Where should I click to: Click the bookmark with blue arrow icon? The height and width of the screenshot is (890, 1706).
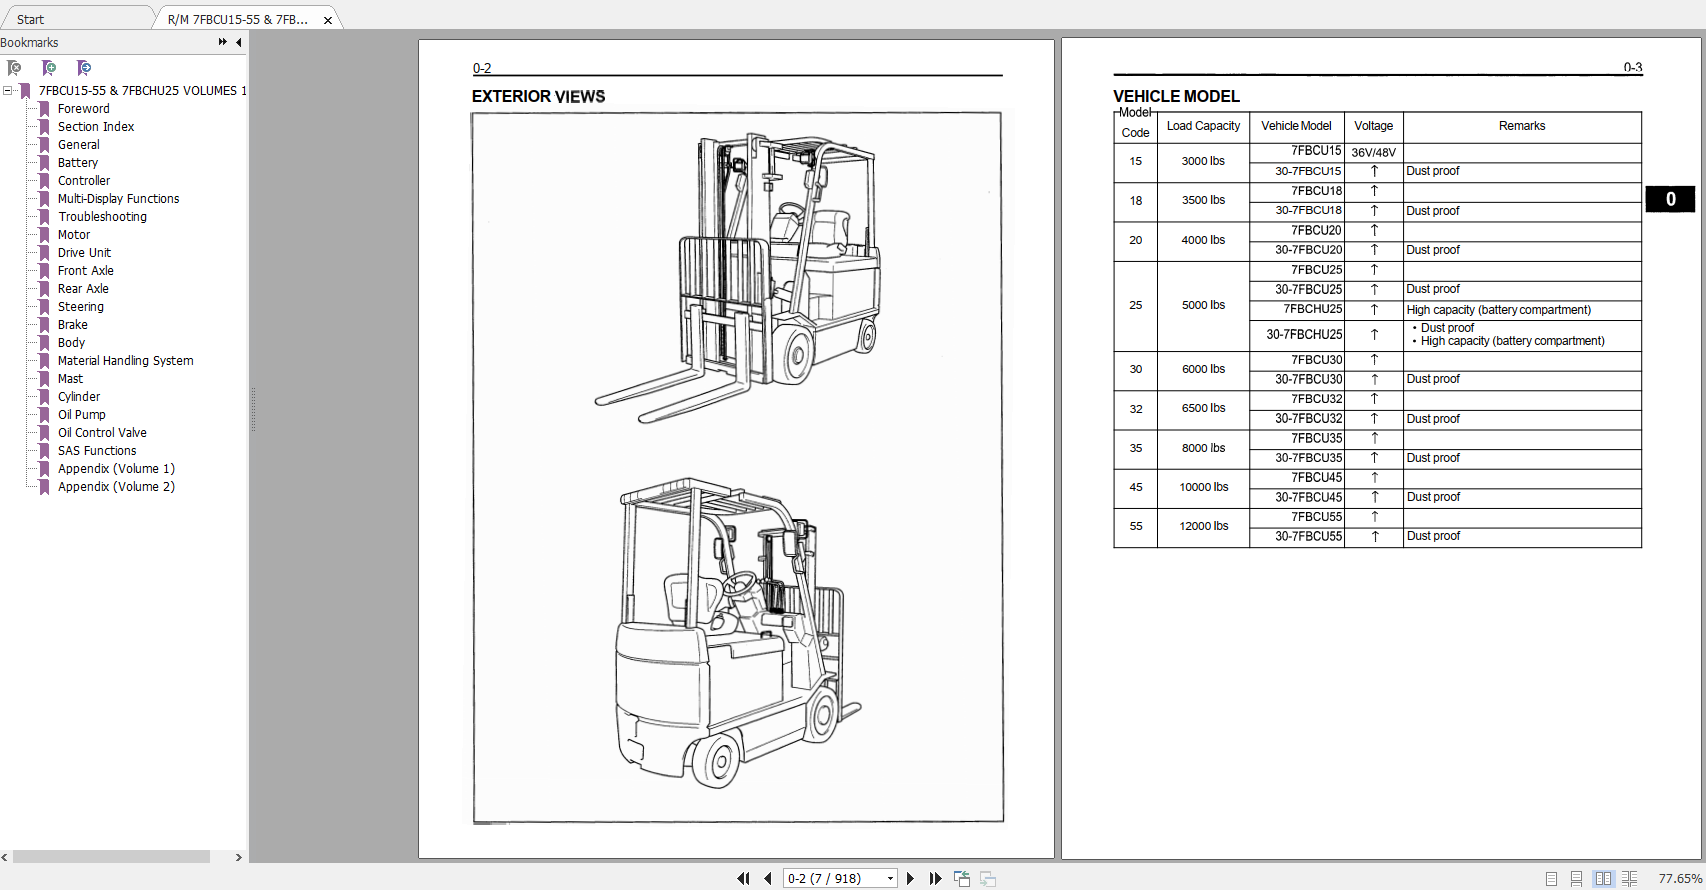(x=84, y=68)
